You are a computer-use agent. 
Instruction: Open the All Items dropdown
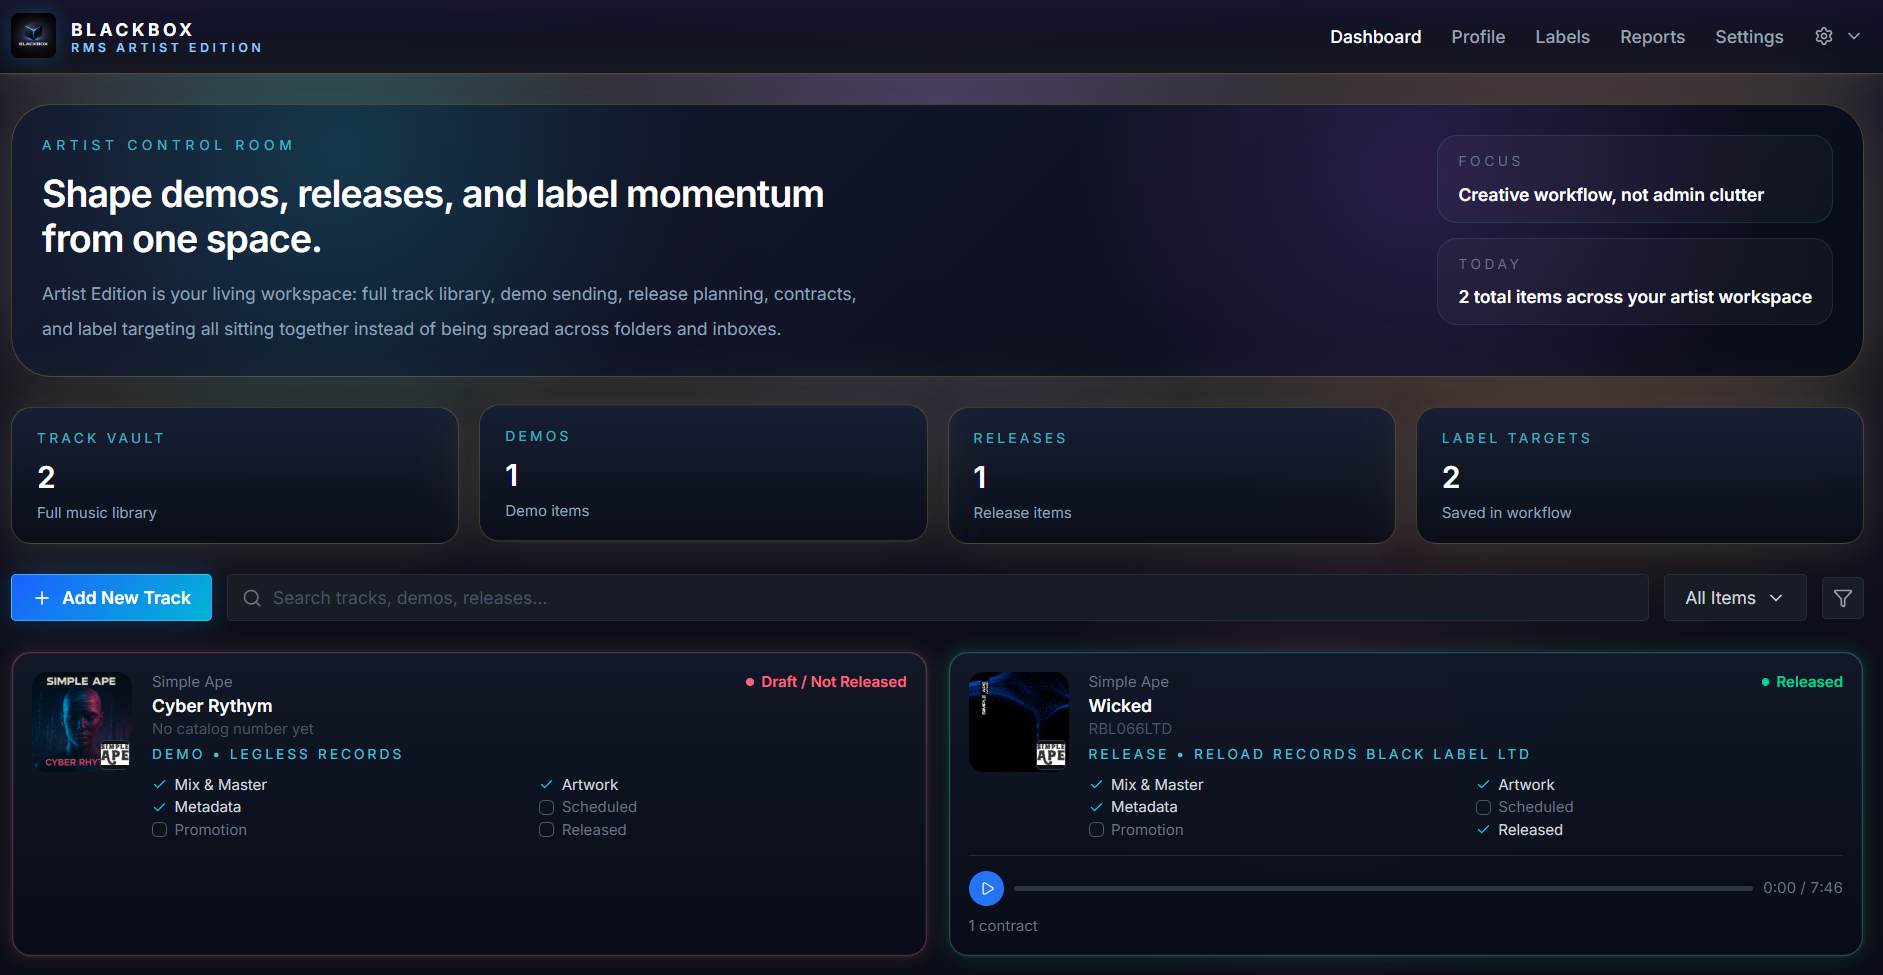click(x=1734, y=597)
